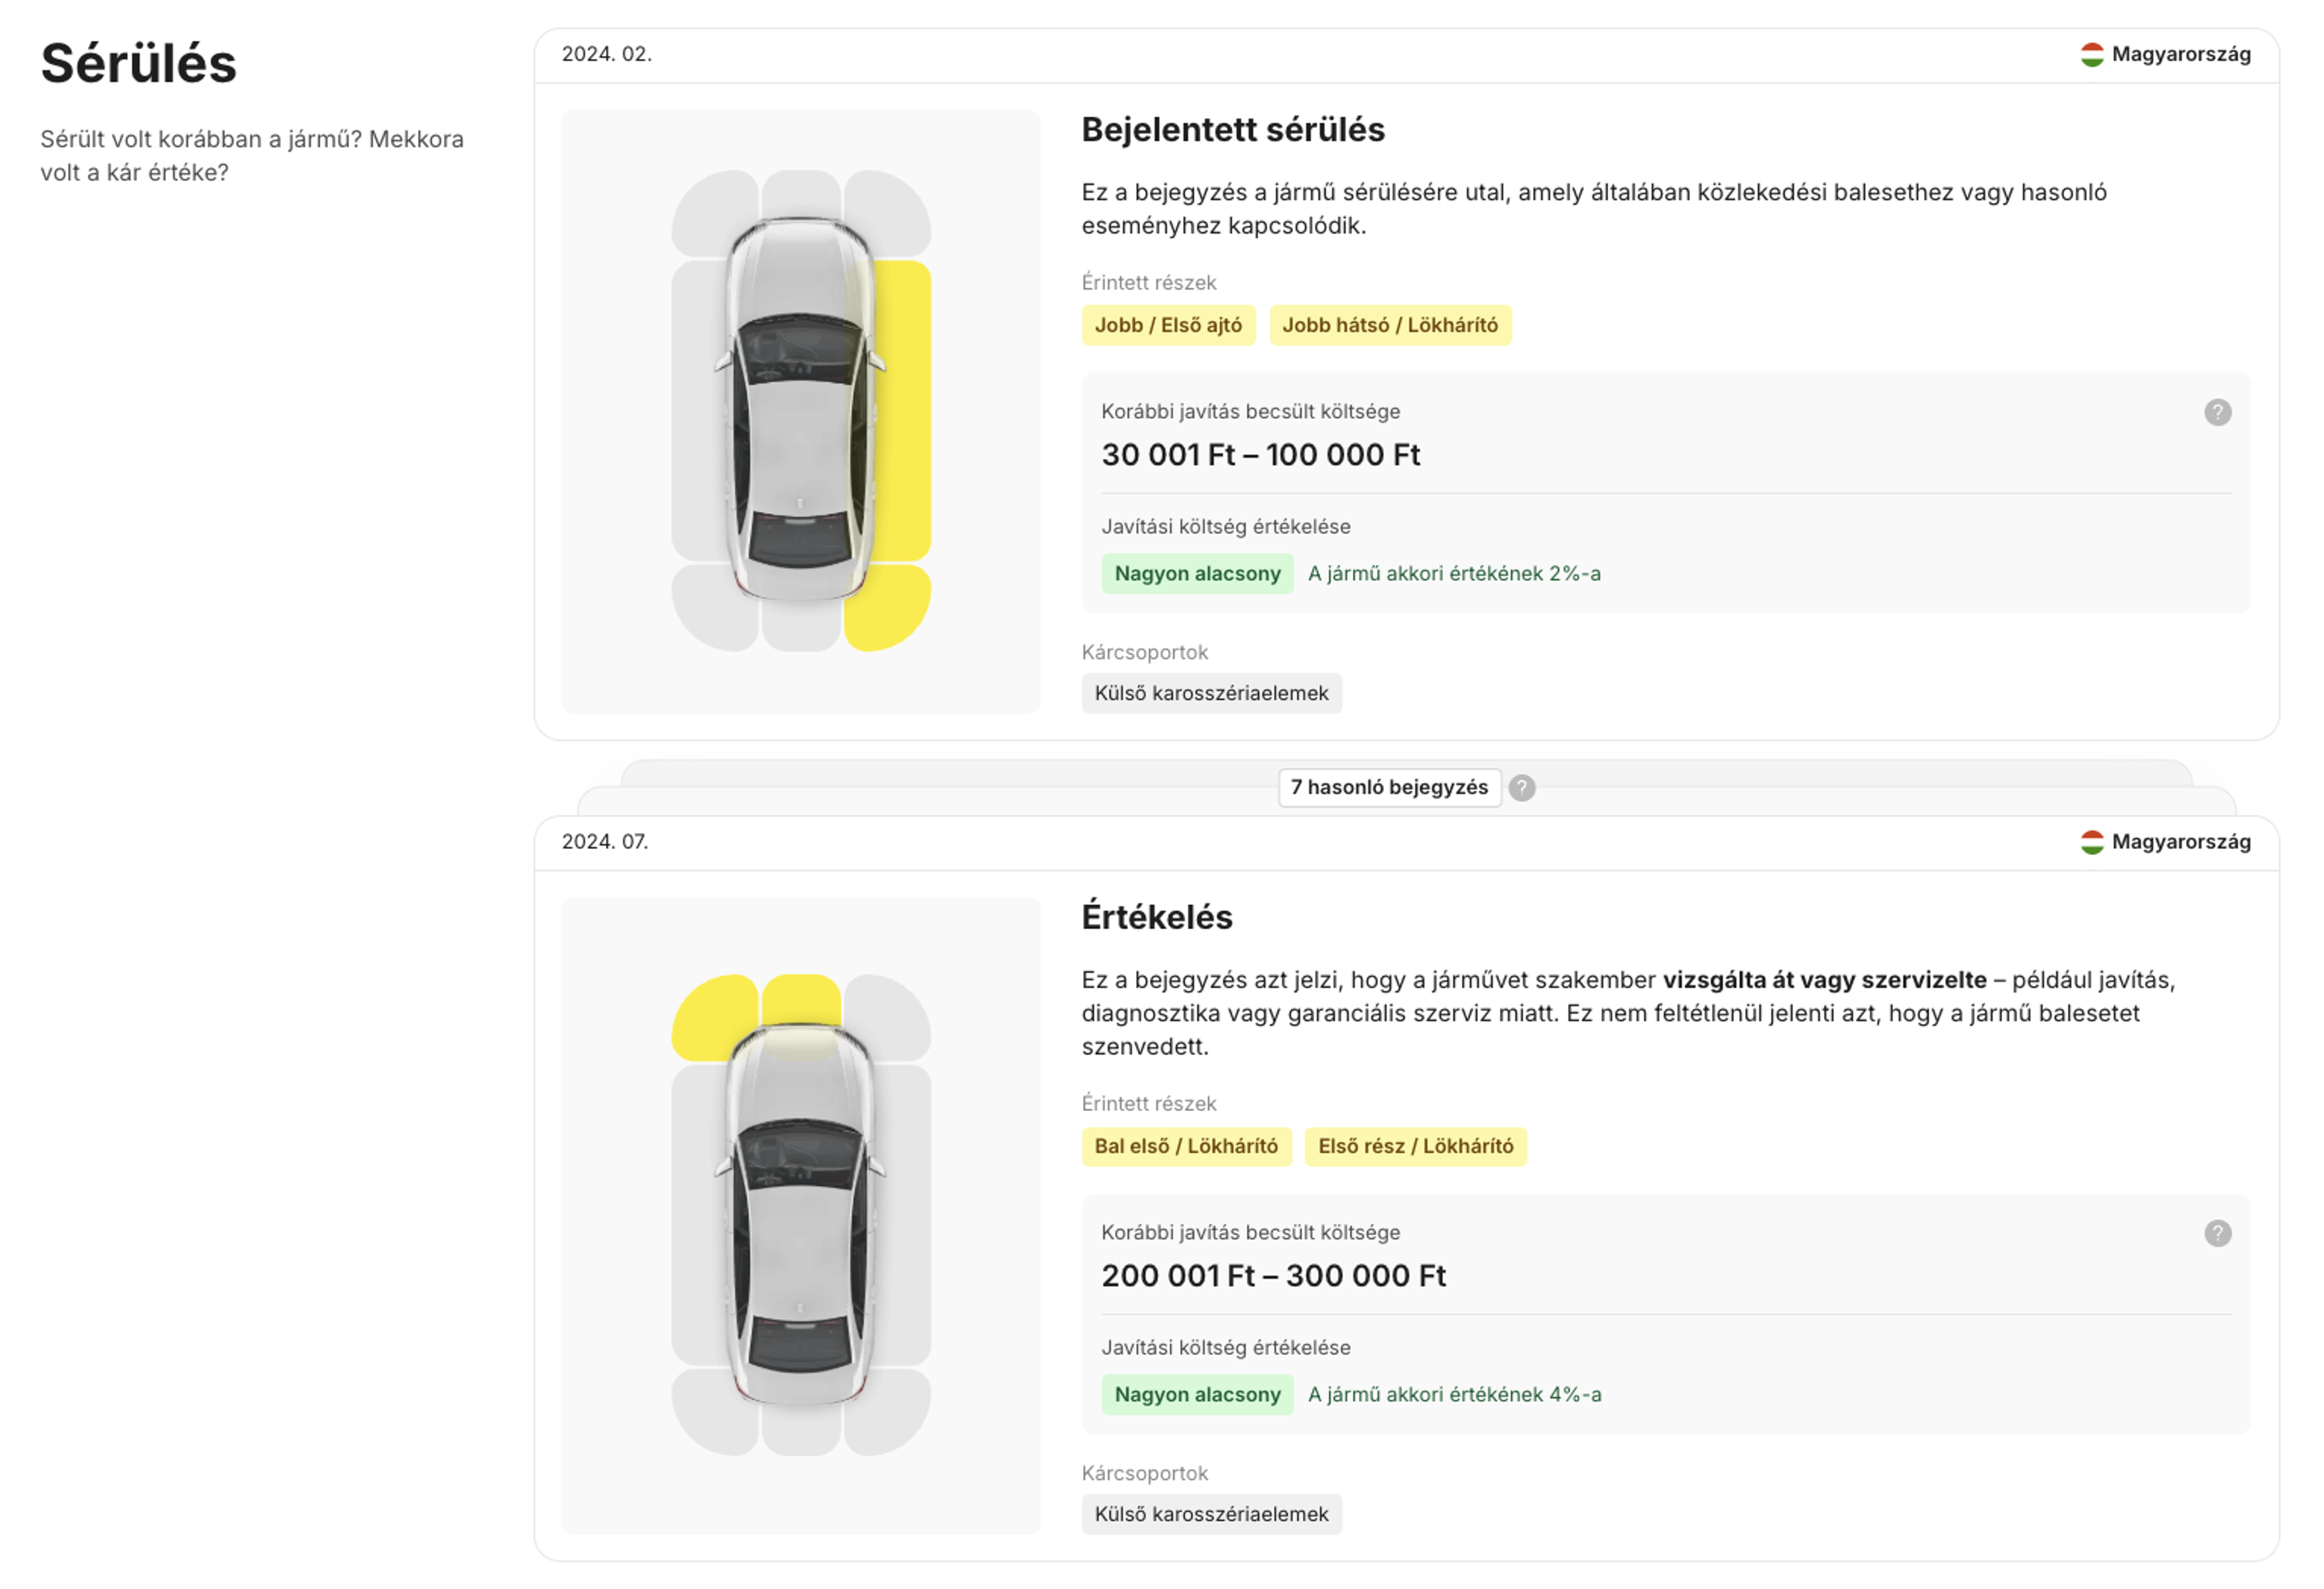Select the Jobb / Első ajtó tag
The image size is (2324, 1589).
(1167, 325)
